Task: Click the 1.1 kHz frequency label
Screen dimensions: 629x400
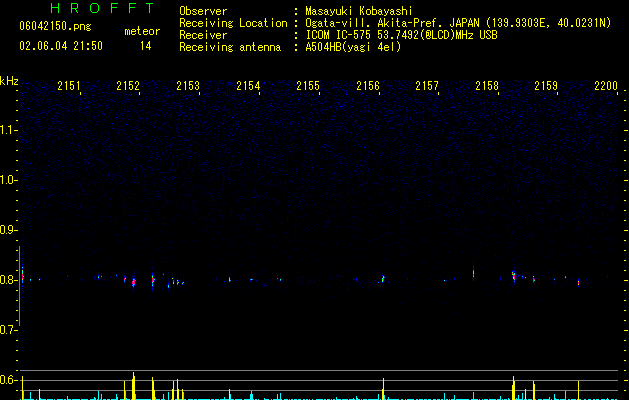Action: click(8, 130)
